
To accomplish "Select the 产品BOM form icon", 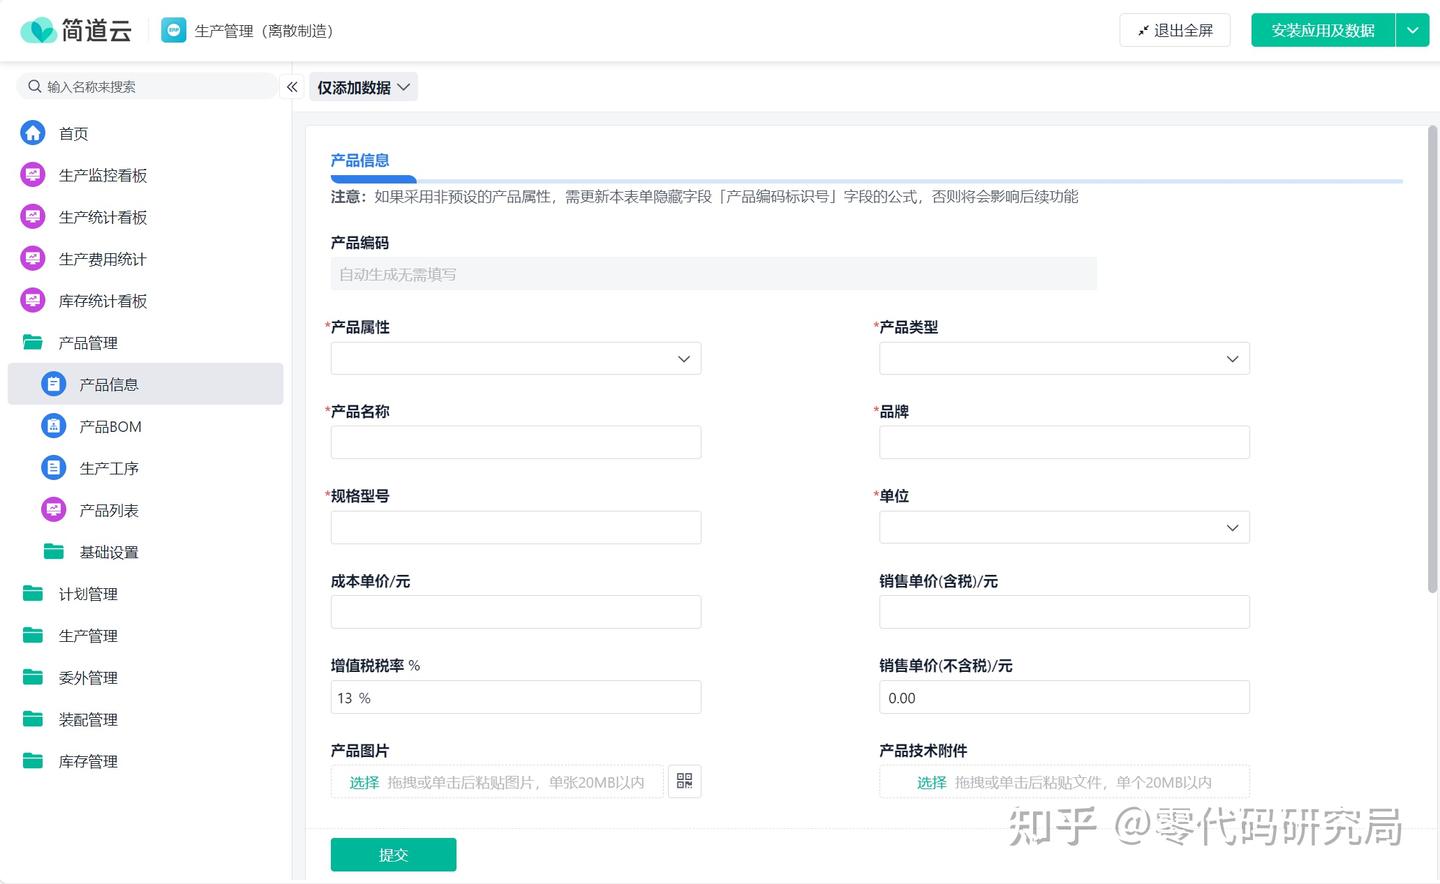I will [x=54, y=426].
